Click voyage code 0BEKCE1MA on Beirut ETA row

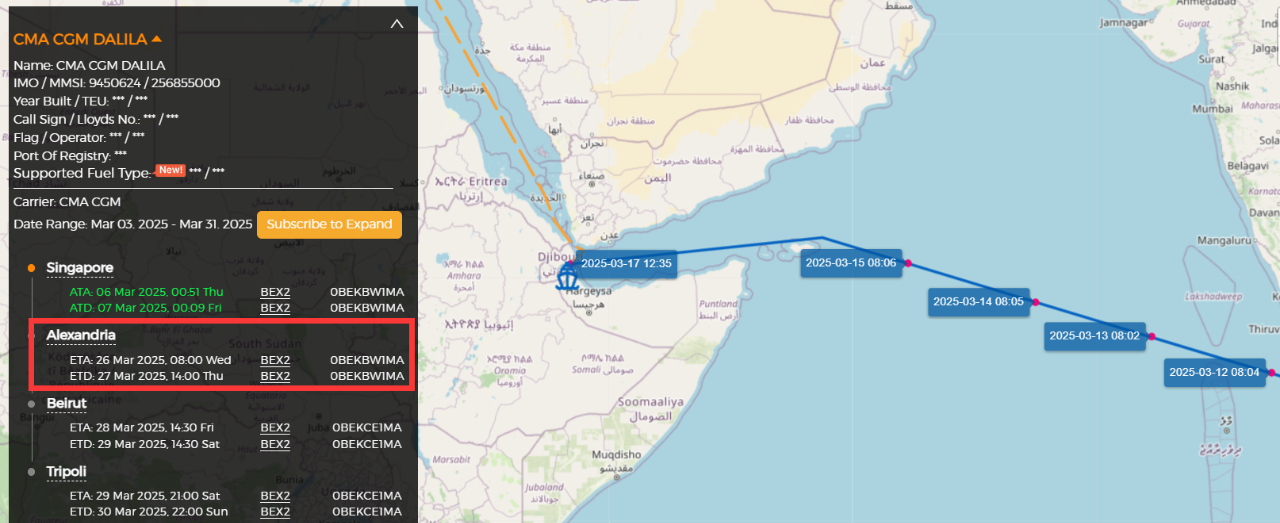[367, 428]
